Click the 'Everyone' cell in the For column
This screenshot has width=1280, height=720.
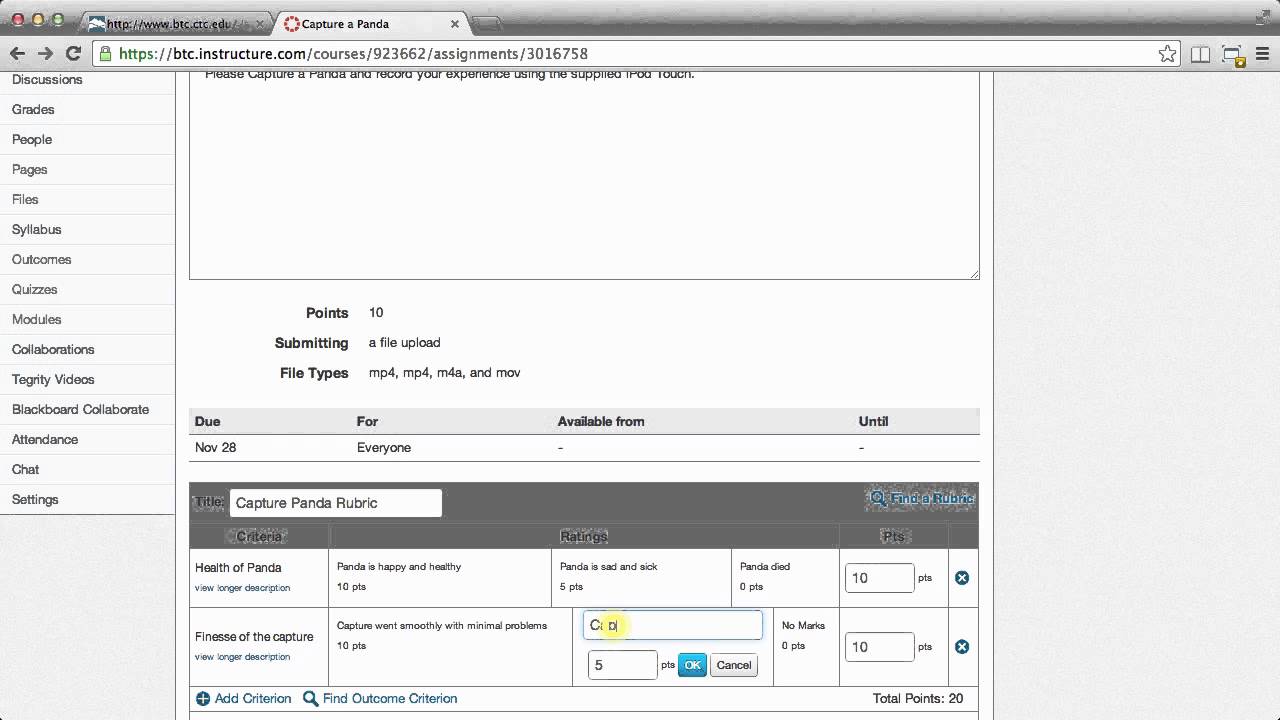pos(384,448)
